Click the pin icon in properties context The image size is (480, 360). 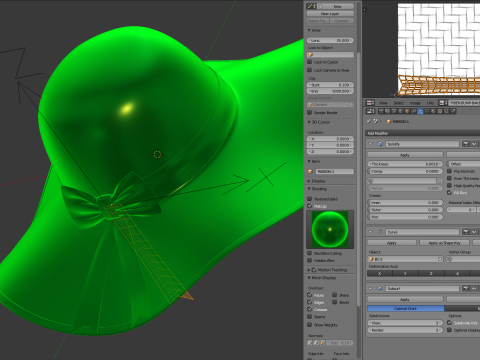[369, 121]
